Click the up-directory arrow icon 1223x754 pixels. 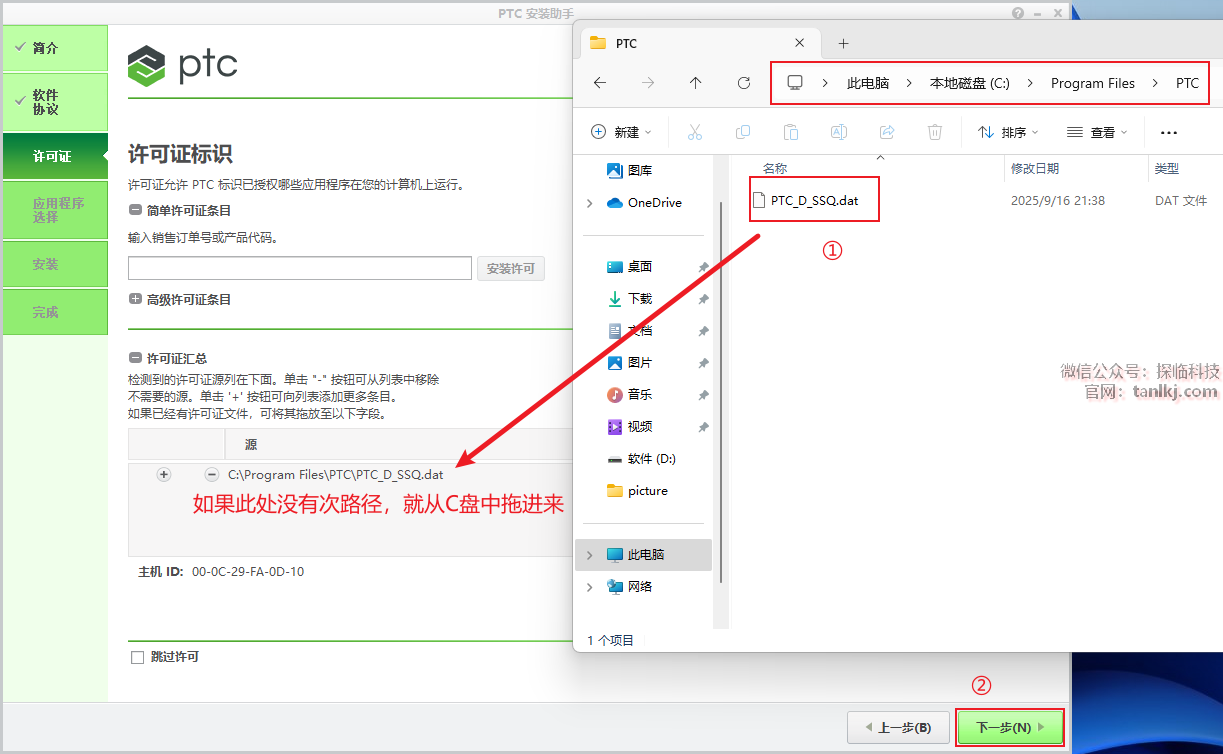pyautogui.click(x=696, y=83)
